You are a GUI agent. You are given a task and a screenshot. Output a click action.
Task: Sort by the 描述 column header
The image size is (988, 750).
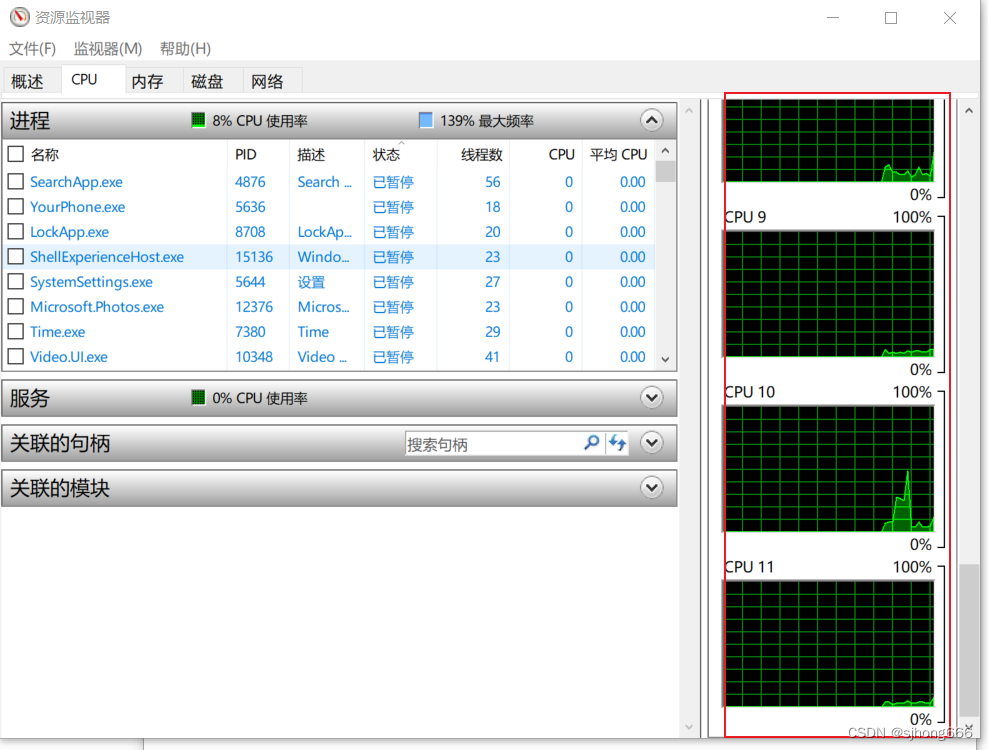click(327, 154)
